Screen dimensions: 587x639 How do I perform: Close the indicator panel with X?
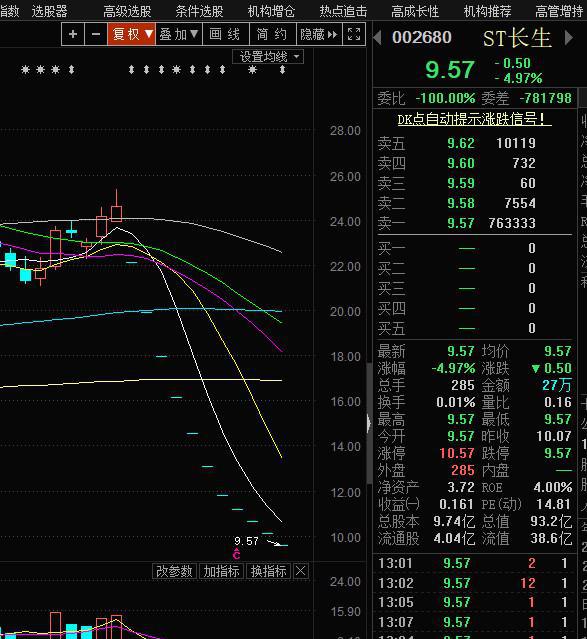click(301, 571)
